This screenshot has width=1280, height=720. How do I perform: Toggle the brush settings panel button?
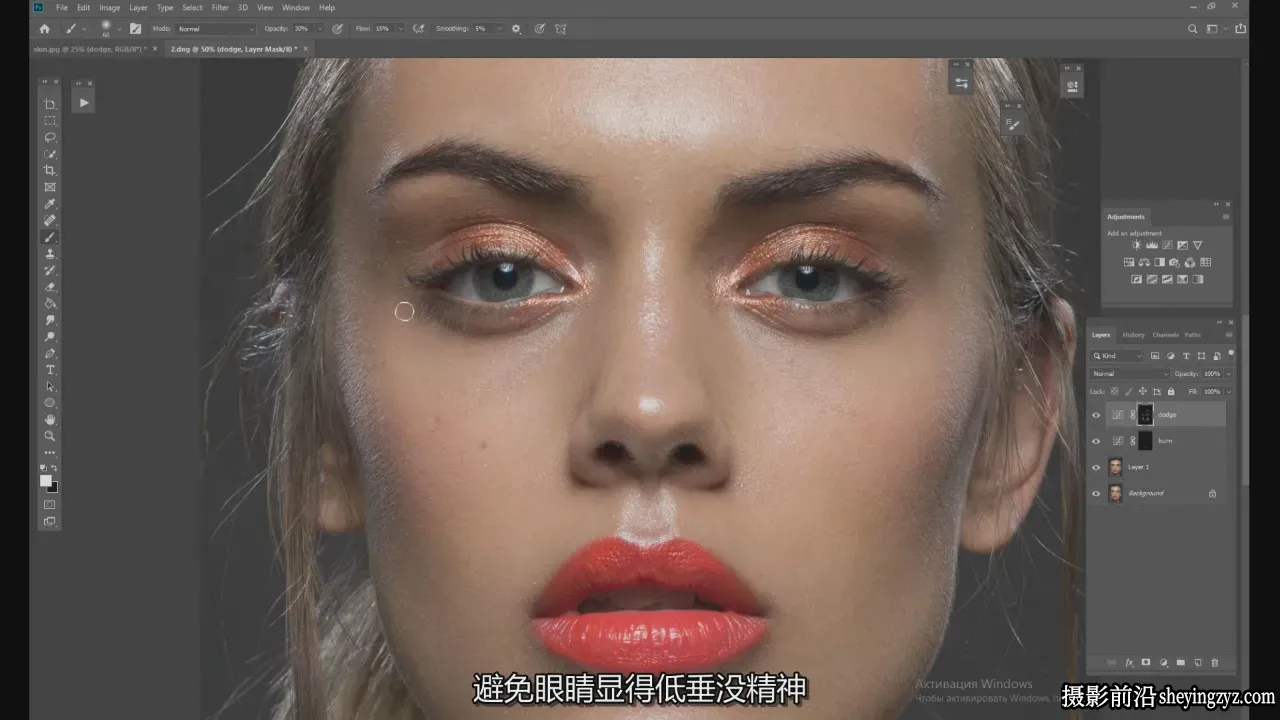point(135,29)
